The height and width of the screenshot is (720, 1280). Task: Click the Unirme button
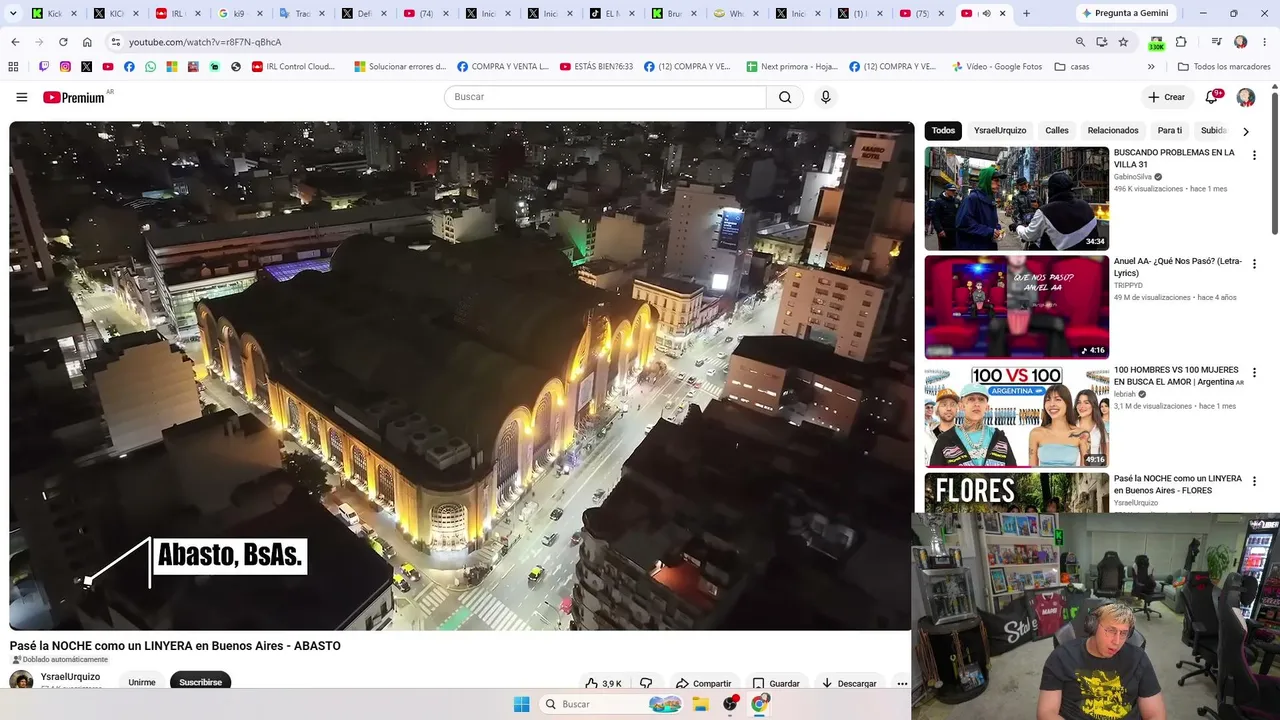[x=142, y=683]
